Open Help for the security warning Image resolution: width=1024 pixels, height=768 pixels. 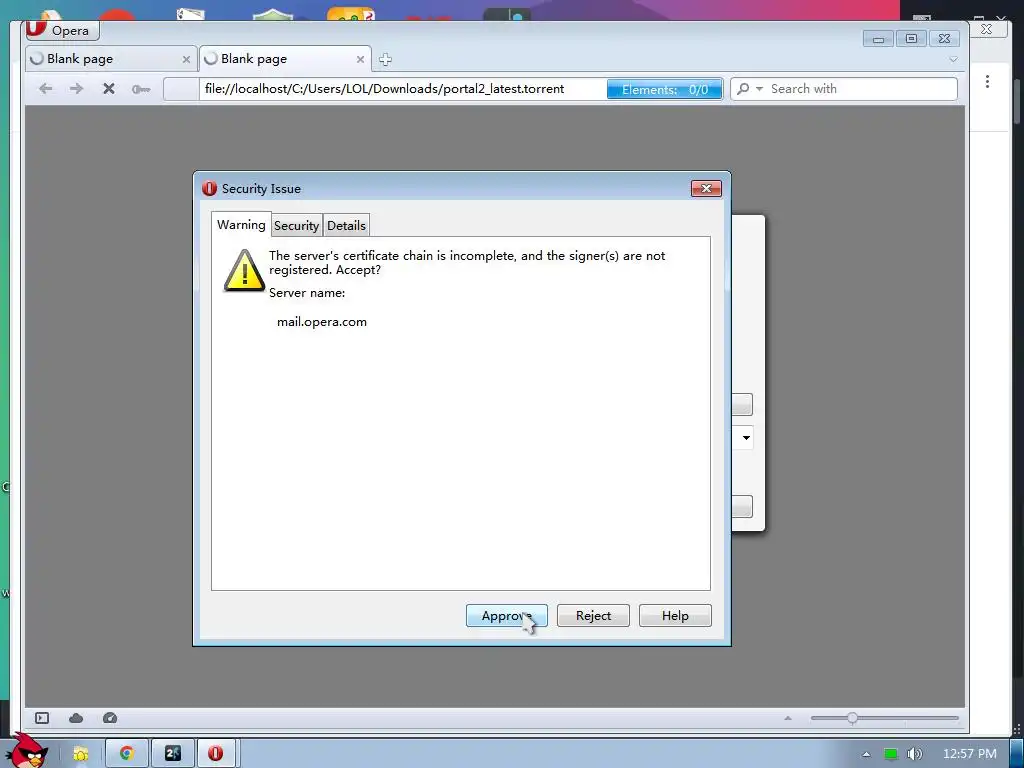click(675, 615)
